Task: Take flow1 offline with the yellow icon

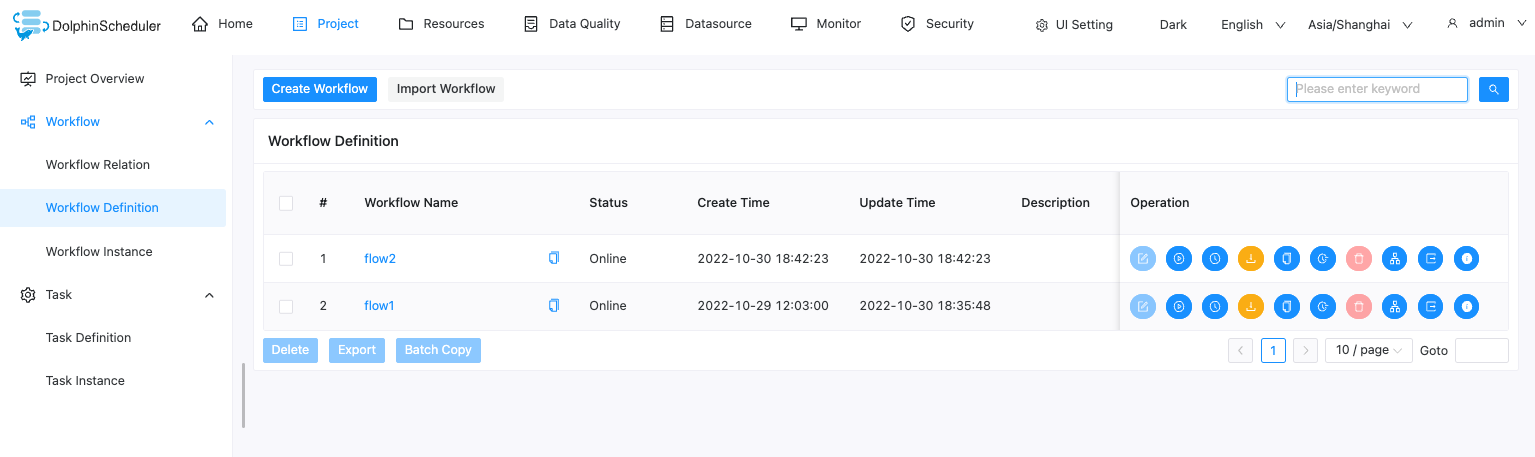Action: click(1251, 306)
